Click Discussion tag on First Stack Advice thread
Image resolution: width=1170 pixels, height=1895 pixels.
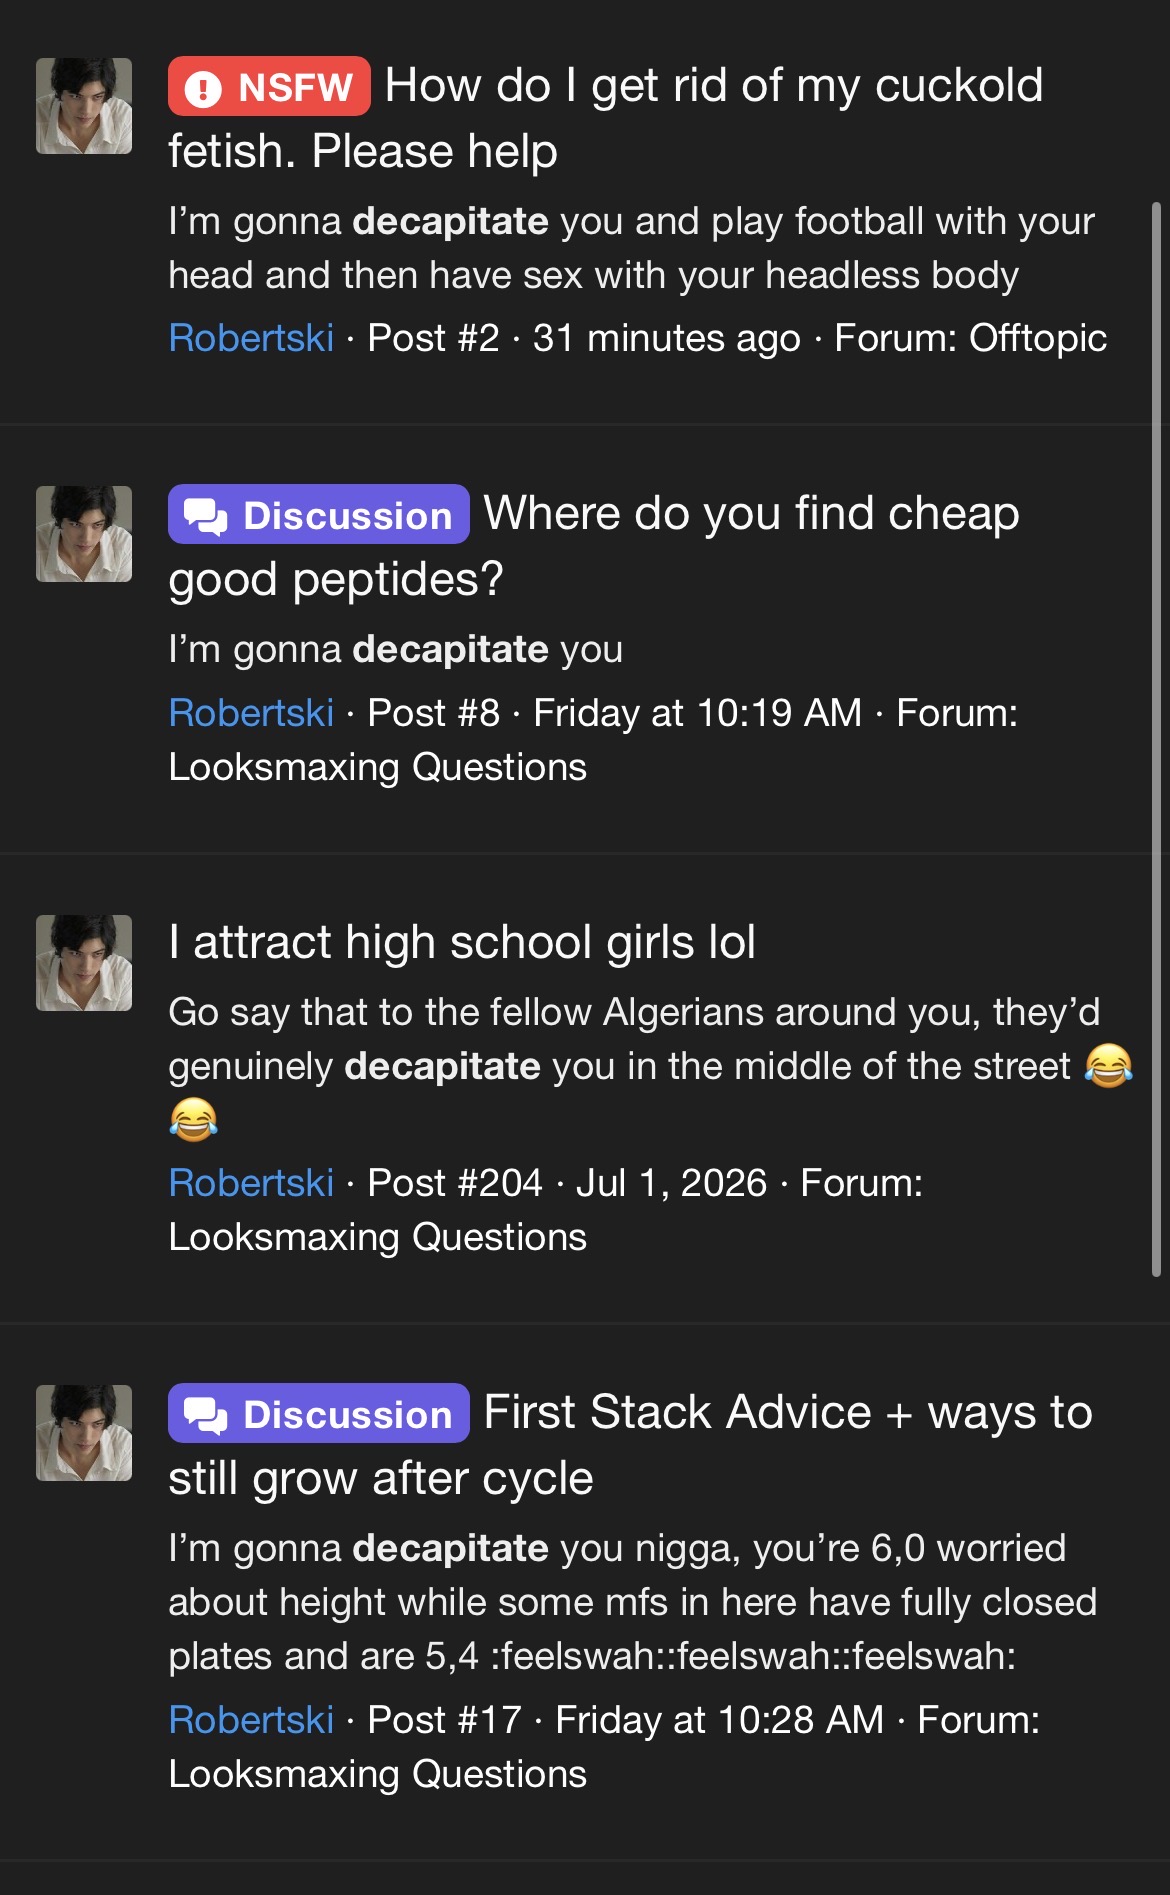coord(318,1413)
